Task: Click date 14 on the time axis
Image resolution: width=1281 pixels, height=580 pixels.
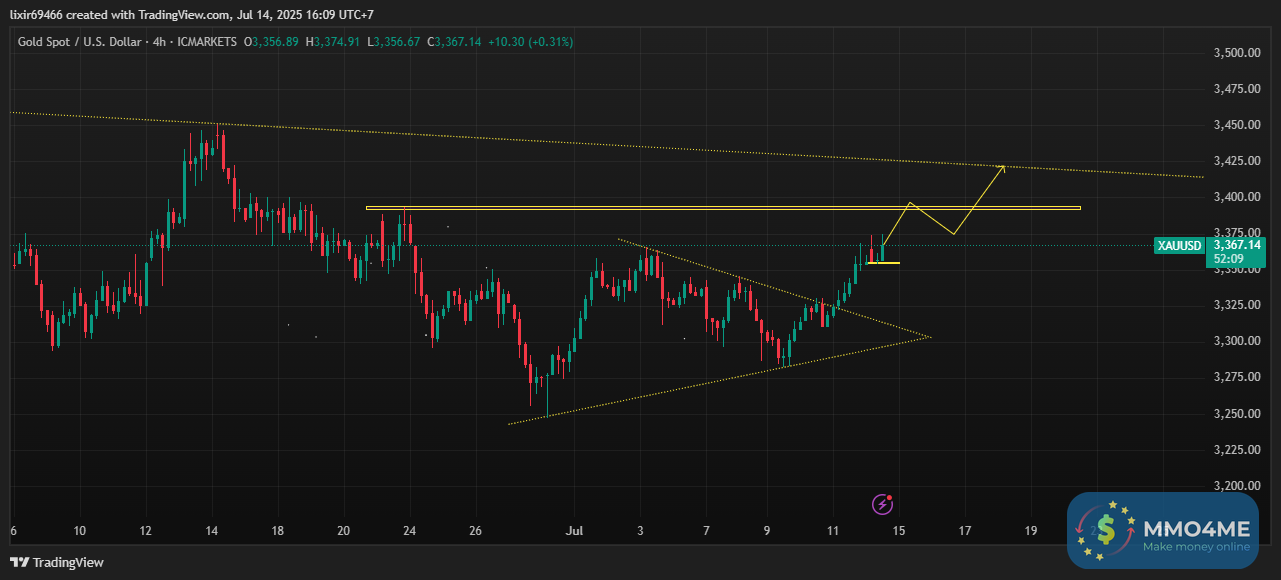Action: pos(212,530)
